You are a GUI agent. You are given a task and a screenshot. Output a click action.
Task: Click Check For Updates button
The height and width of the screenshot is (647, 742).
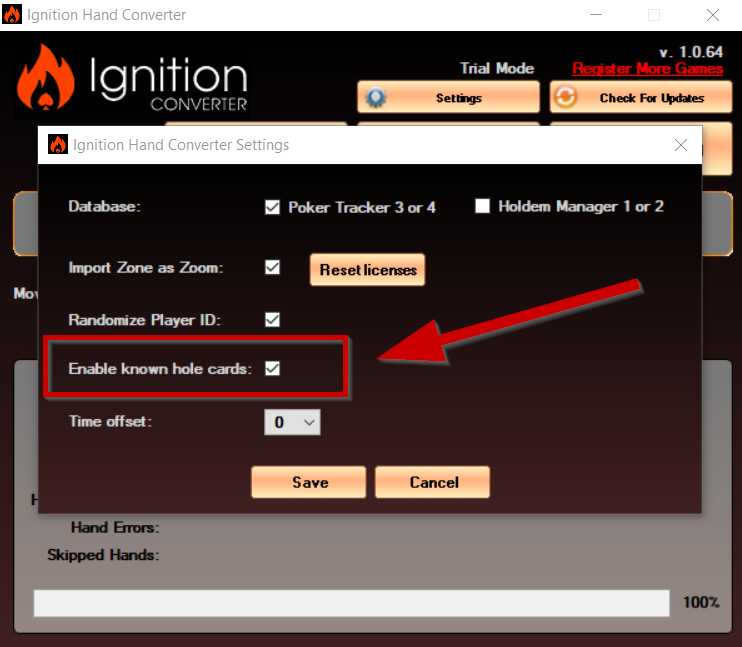pyautogui.click(x=641, y=97)
